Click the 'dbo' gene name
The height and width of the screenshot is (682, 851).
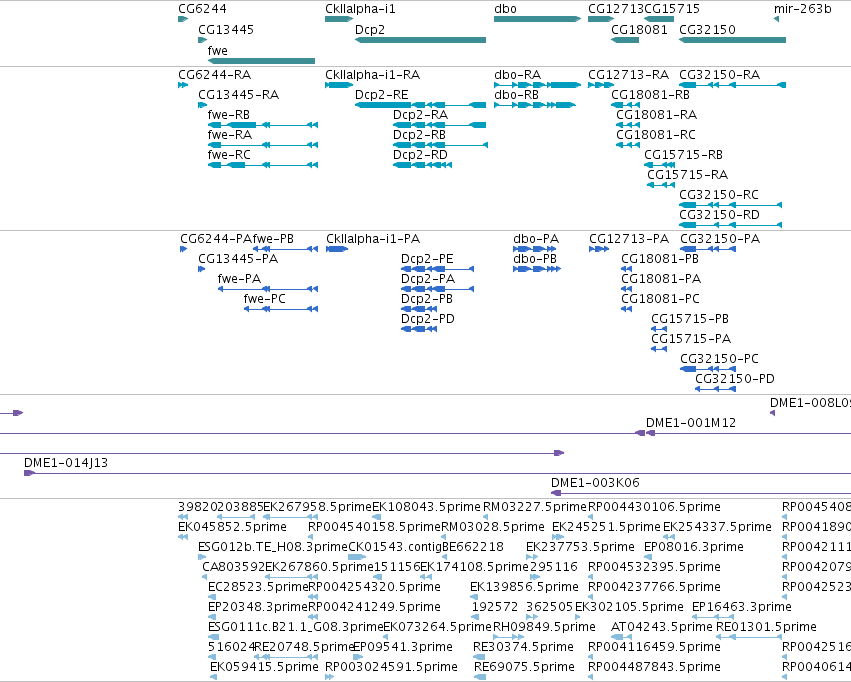(505, 9)
